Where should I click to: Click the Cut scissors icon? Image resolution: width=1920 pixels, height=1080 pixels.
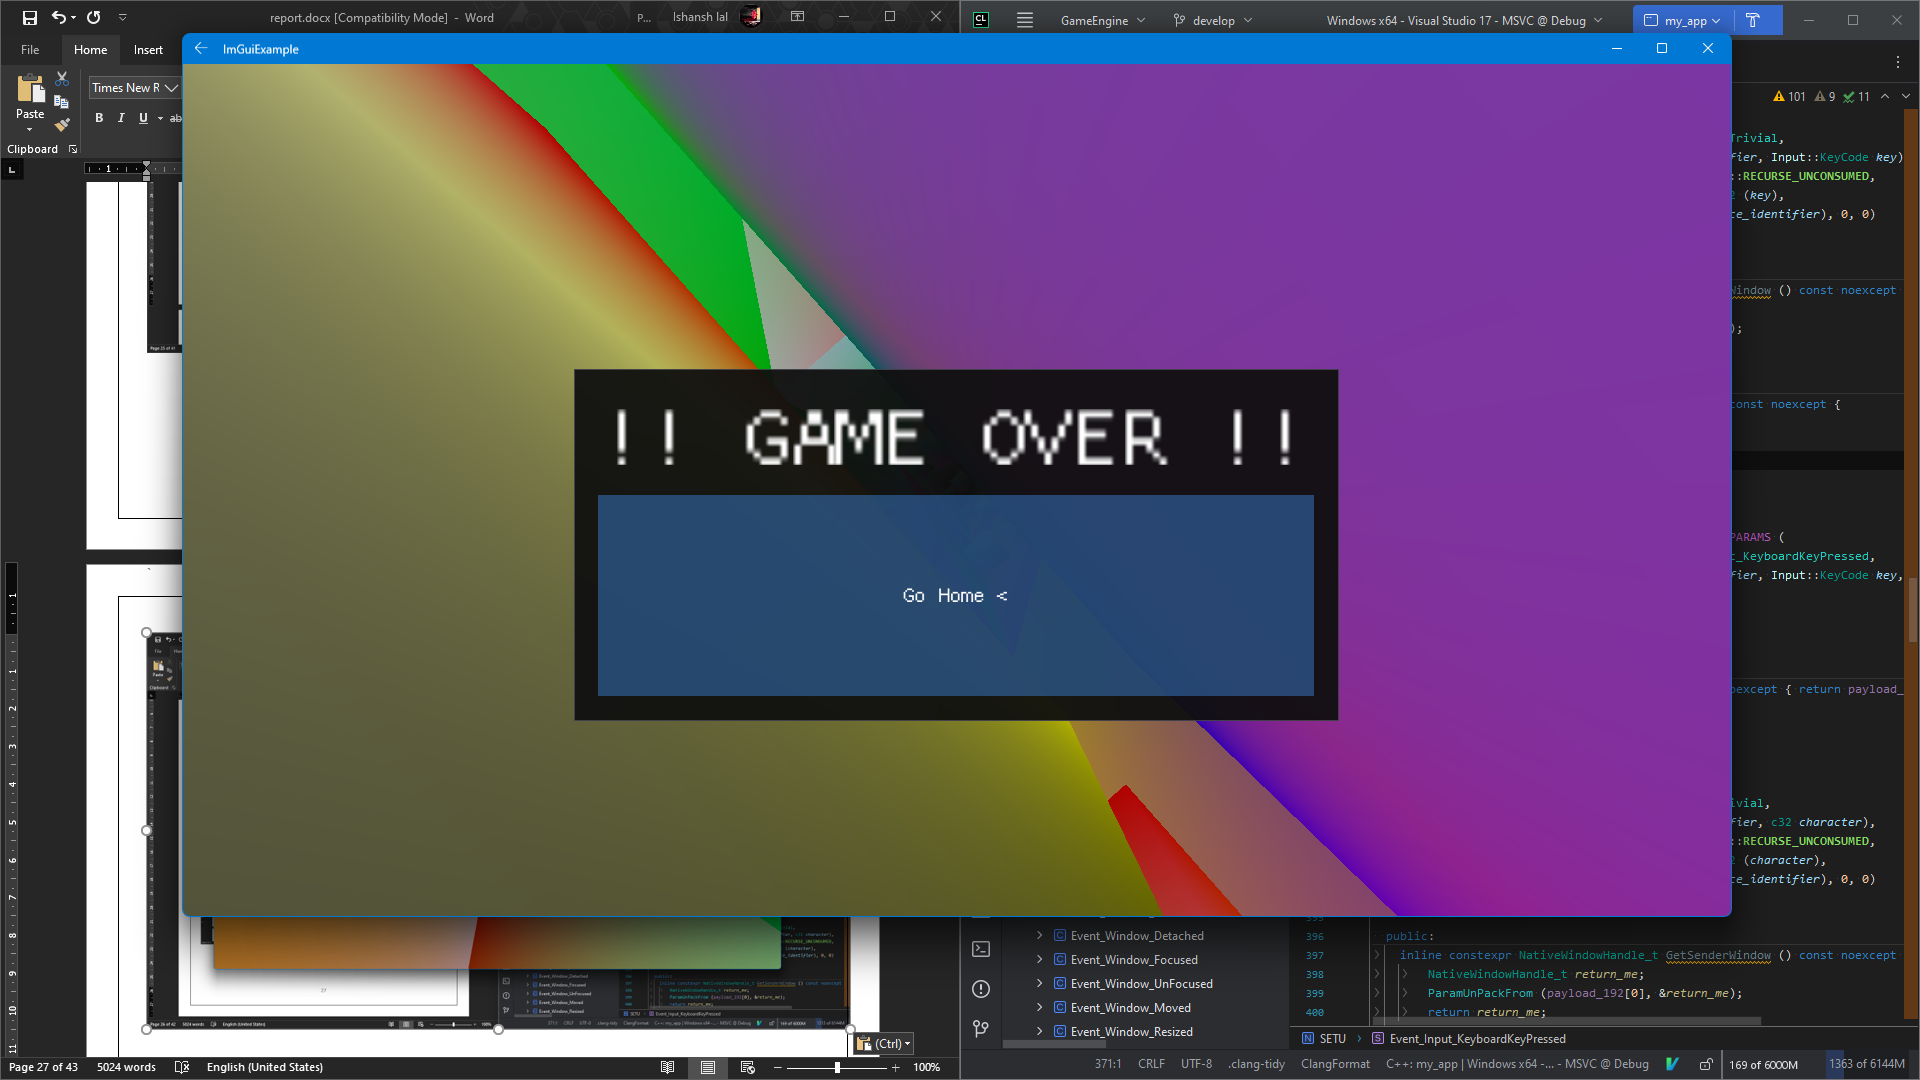click(62, 78)
